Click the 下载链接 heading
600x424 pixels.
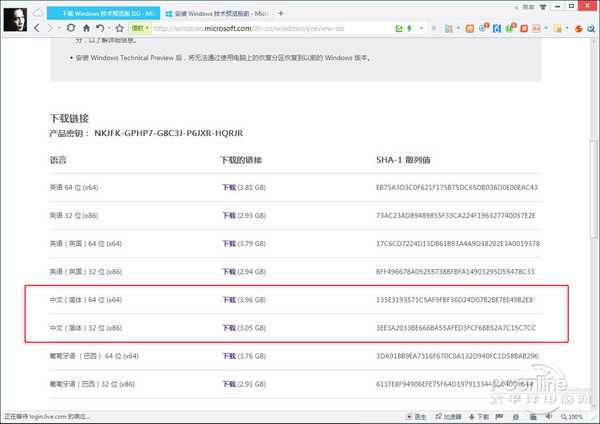click(69, 118)
